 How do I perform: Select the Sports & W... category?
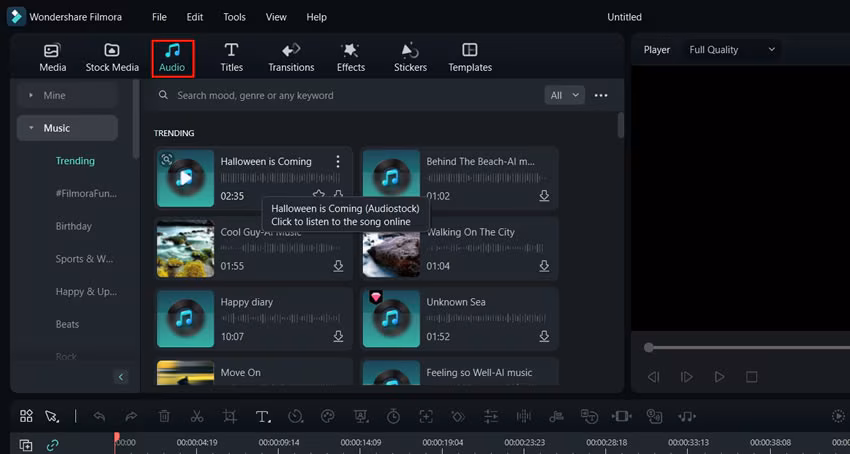point(85,259)
